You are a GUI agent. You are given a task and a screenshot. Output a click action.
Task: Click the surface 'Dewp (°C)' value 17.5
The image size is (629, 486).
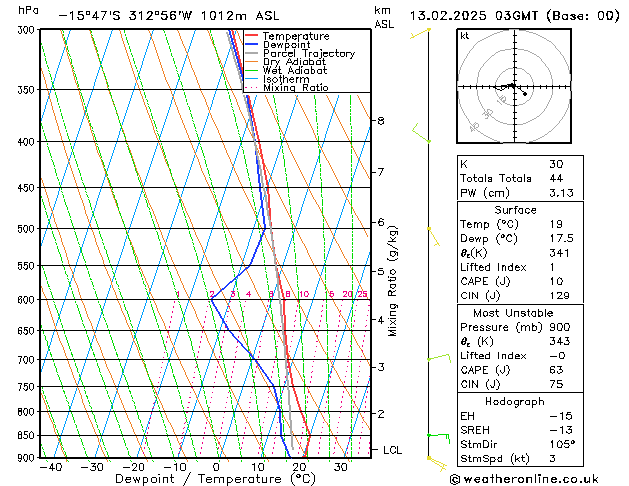click(x=562, y=239)
